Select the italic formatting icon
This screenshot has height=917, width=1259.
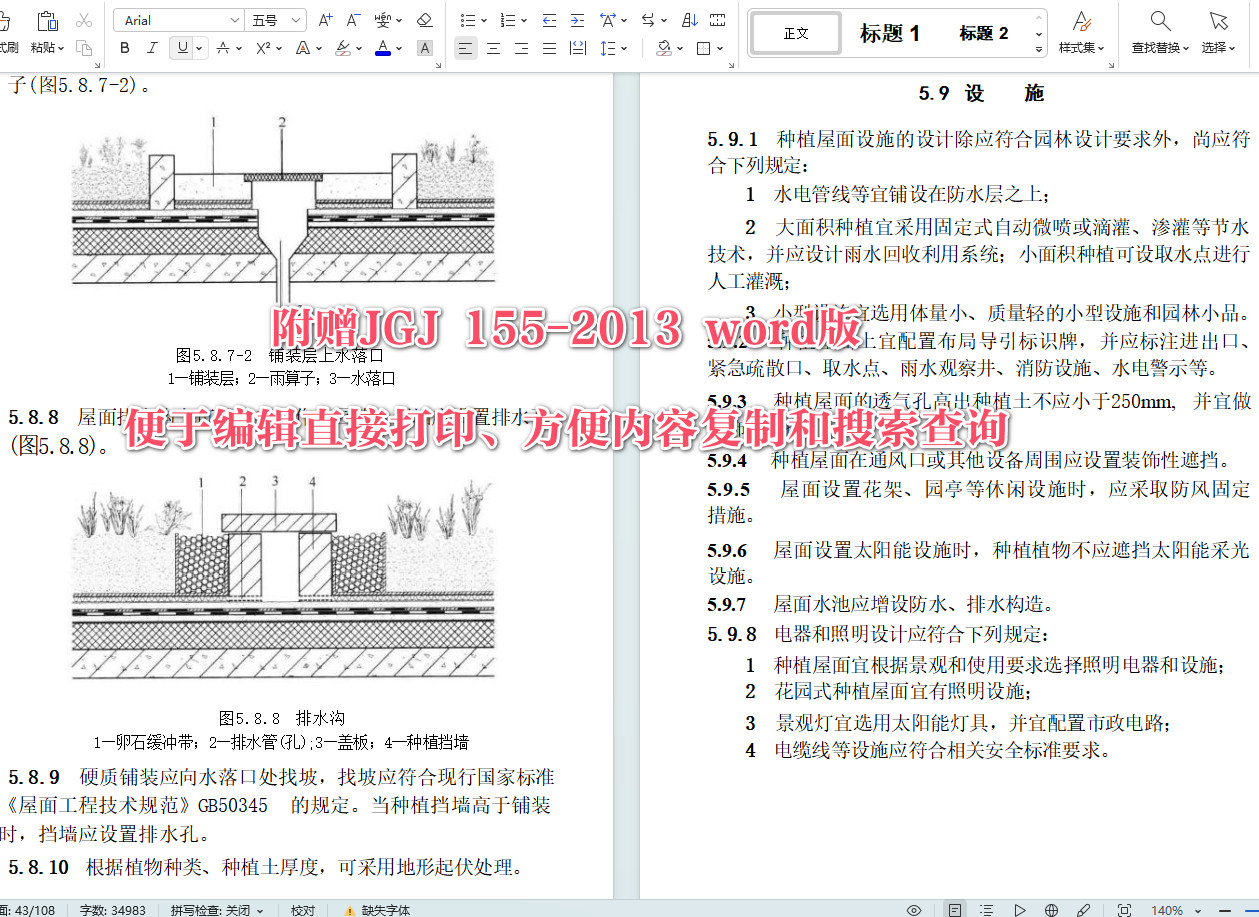[150, 47]
